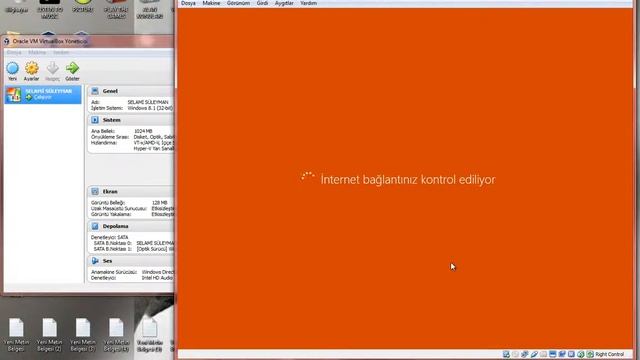This screenshot has width=640, height=360.
Task: Click the Yeni Metin Belgesi (2) desktop file
Action: pos(49,335)
